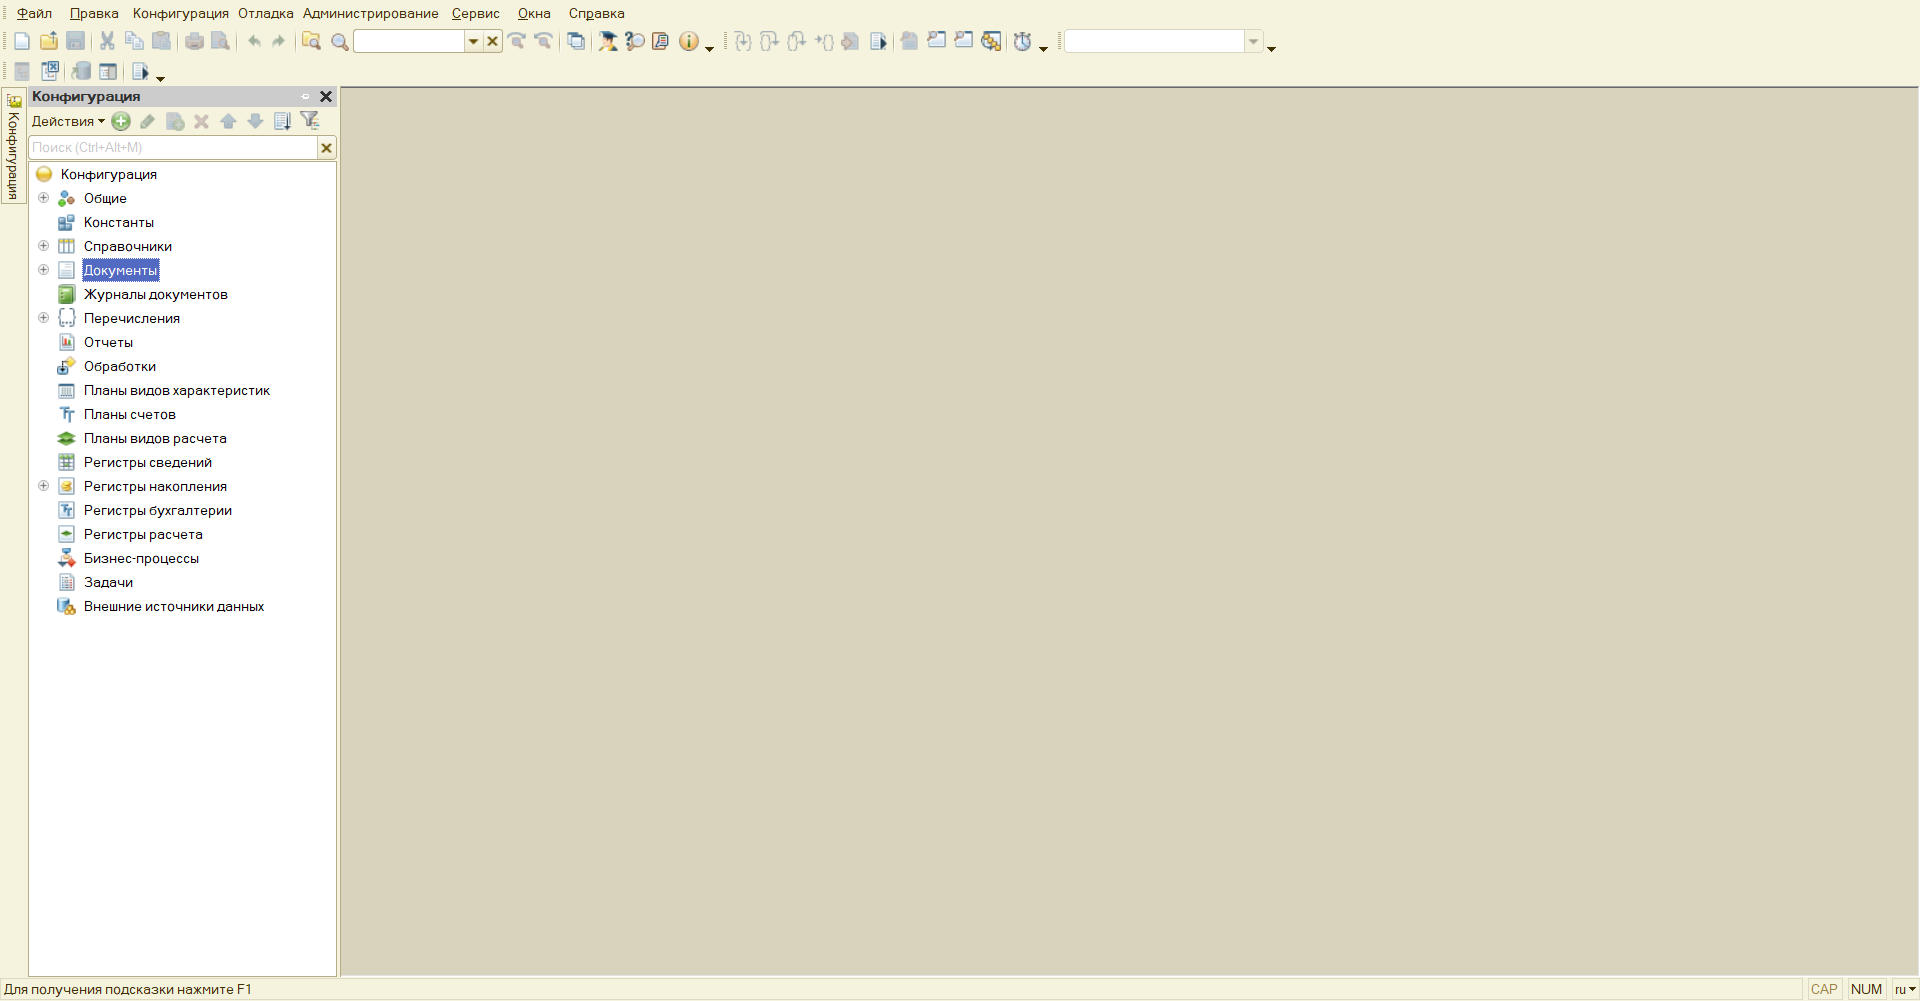Click the subsystem filter funnel icon
The image size is (1920, 1001).
(310, 121)
